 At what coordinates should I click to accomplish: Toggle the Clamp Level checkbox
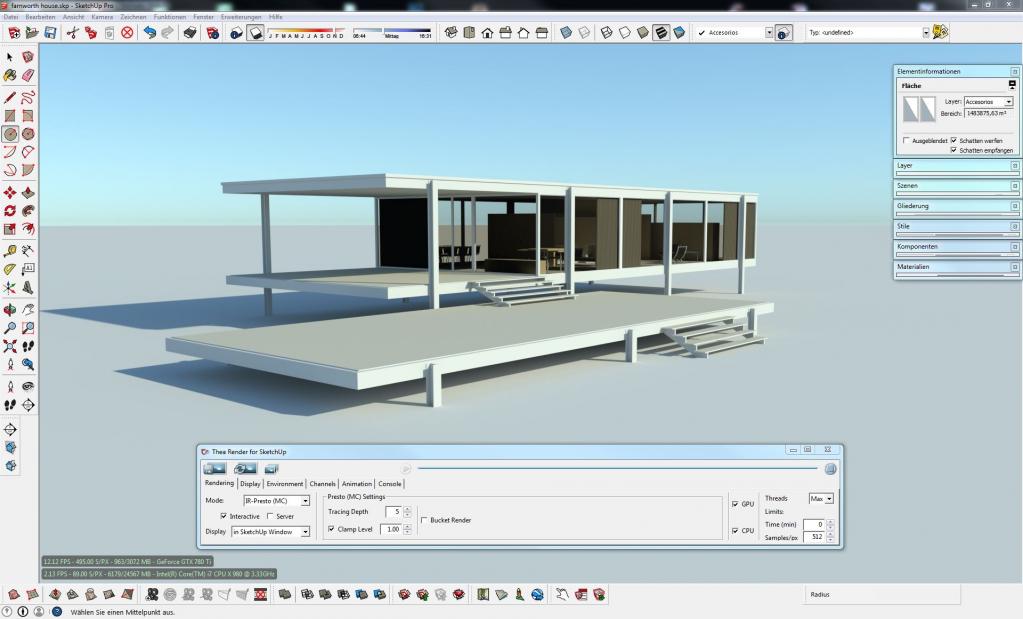(x=331, y=529)
